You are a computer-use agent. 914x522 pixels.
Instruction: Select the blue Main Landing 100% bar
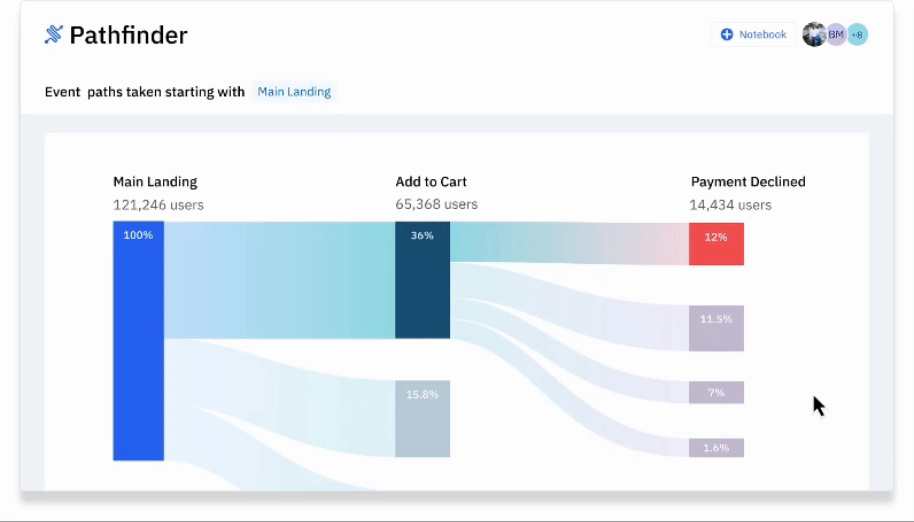pyautogui.click(x=138, y=340)
